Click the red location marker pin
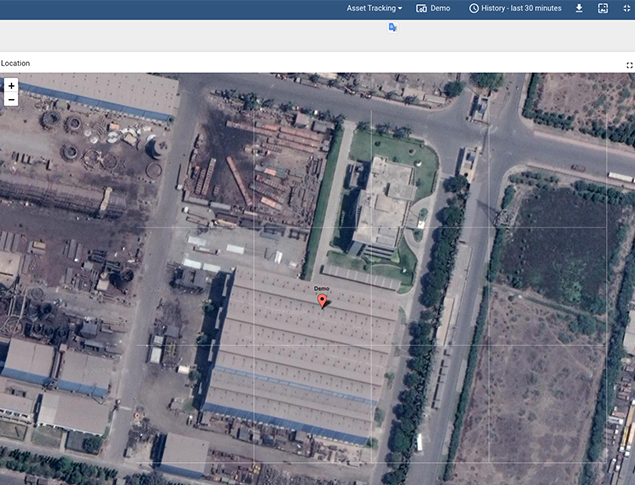Screen dimensions: 635x485 pos(322,300)
